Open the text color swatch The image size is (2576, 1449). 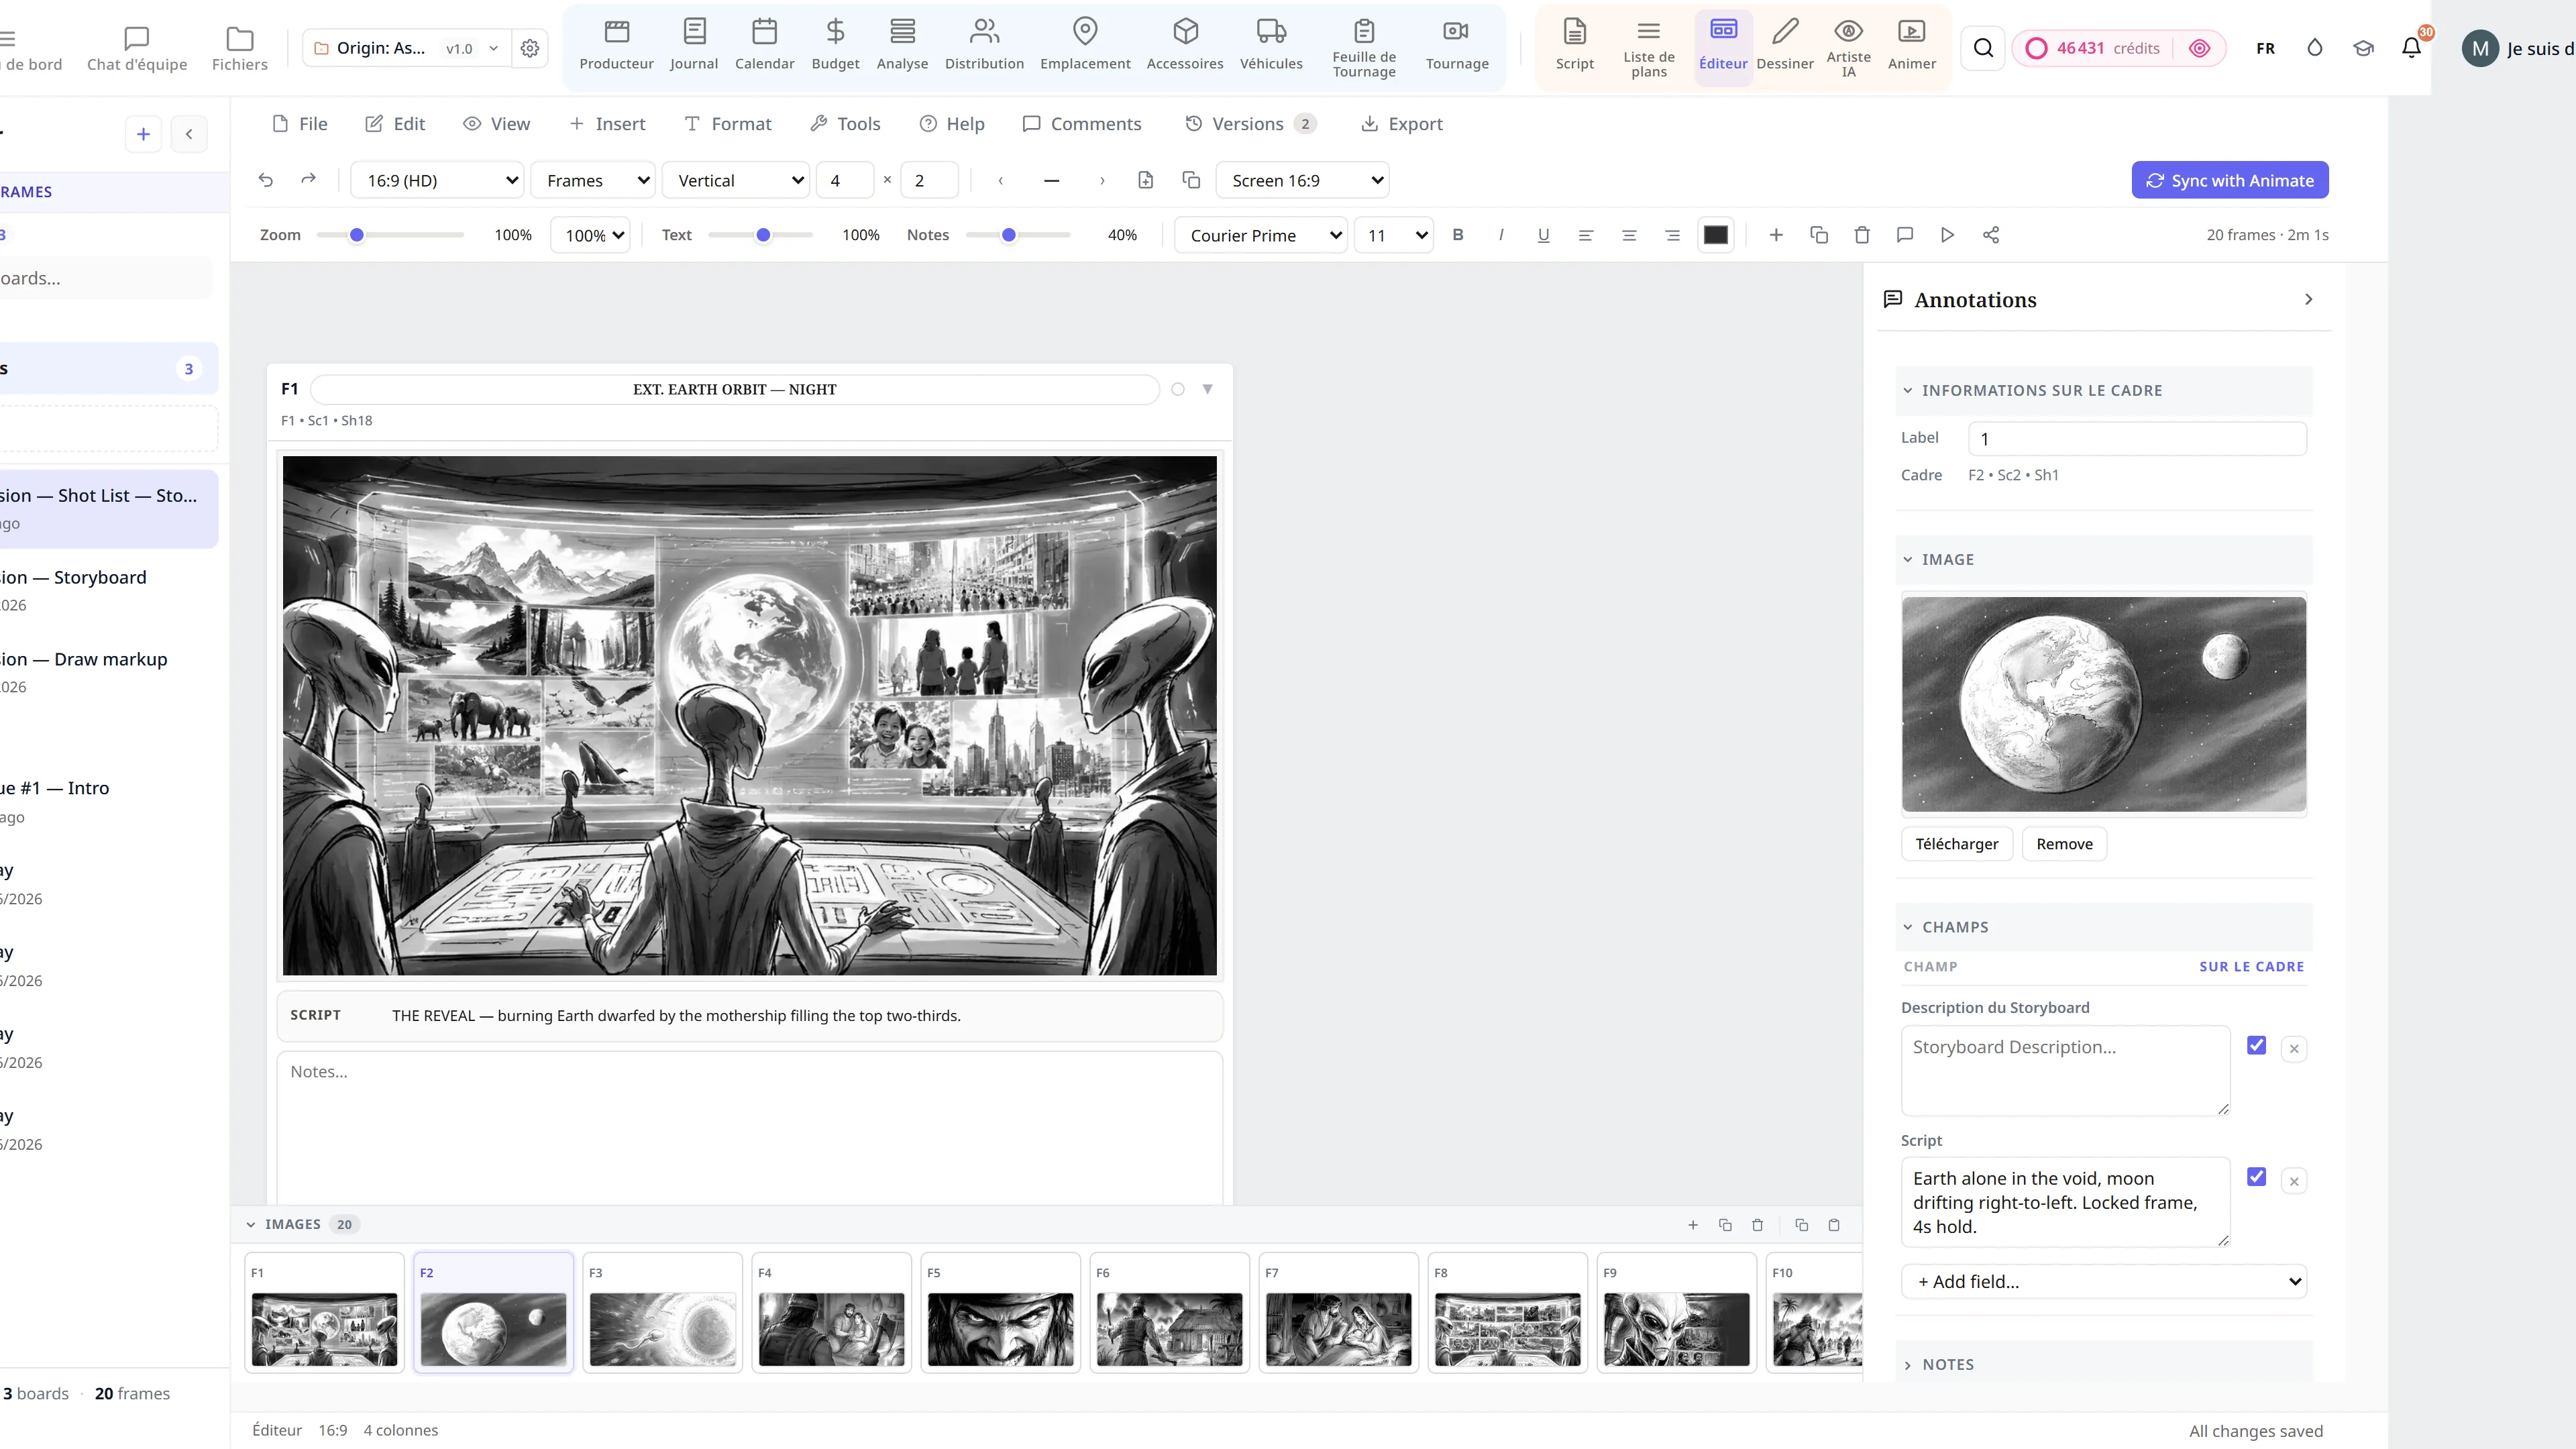click(1715, 235)
